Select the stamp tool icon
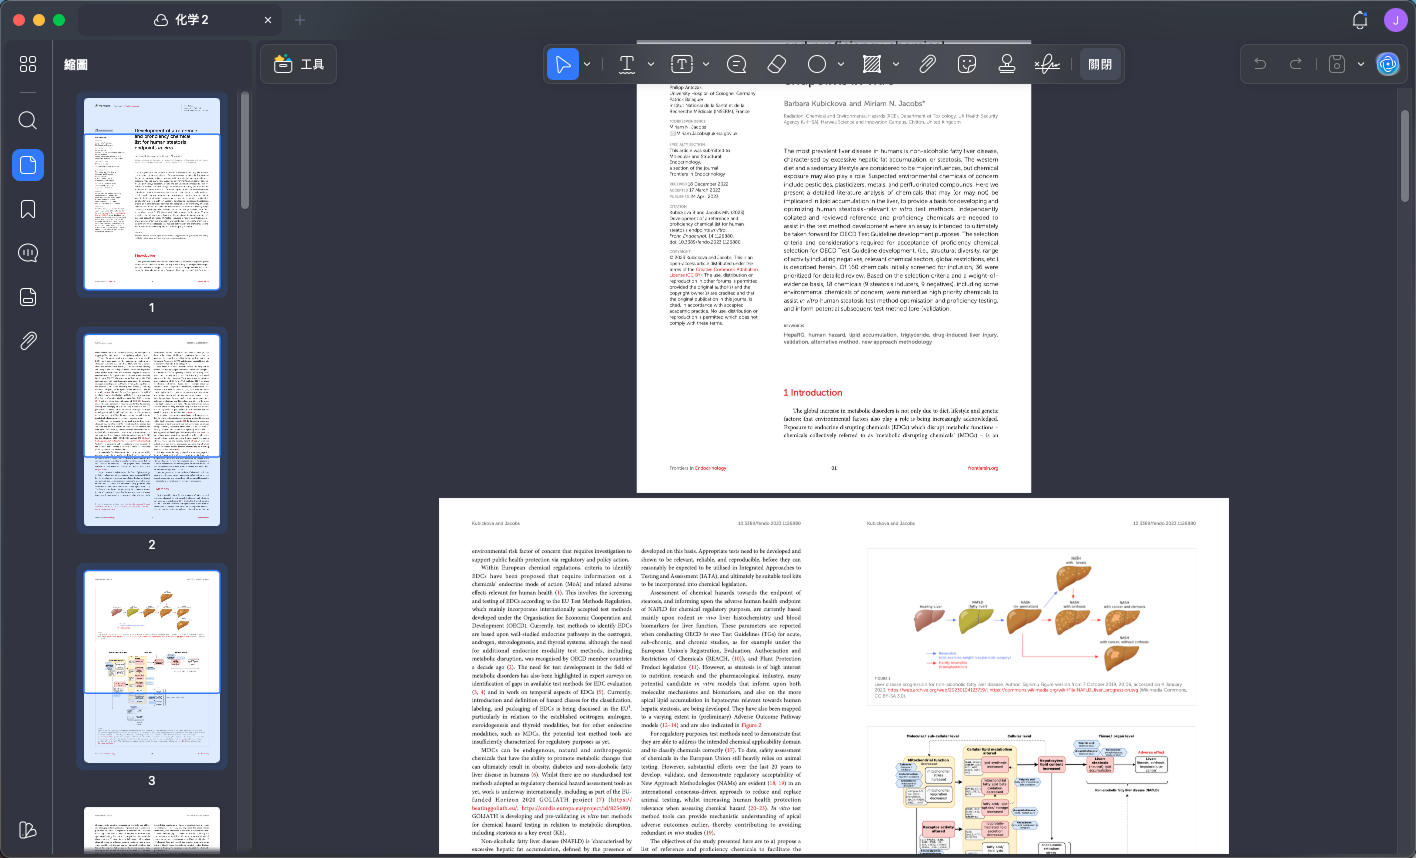 click(x=1007, y=64)
